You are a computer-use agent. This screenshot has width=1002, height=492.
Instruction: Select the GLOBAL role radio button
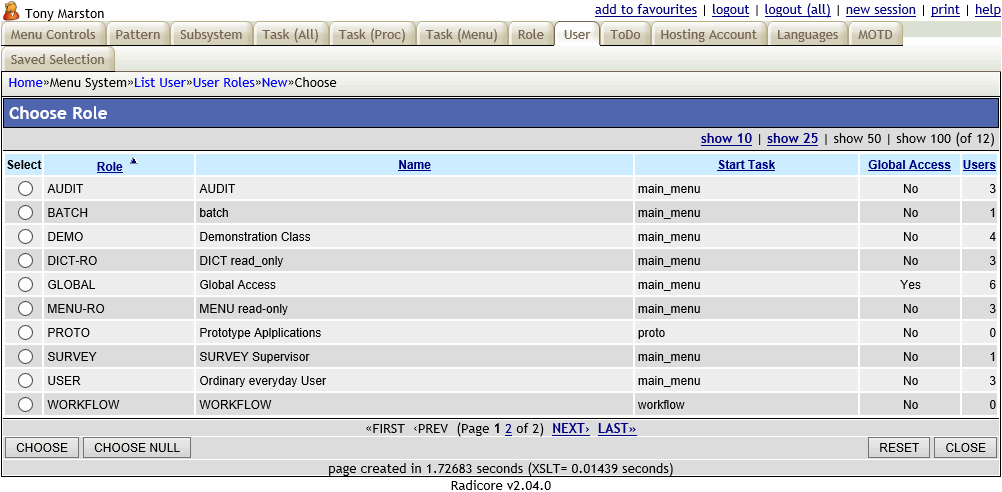coord(25,285)
